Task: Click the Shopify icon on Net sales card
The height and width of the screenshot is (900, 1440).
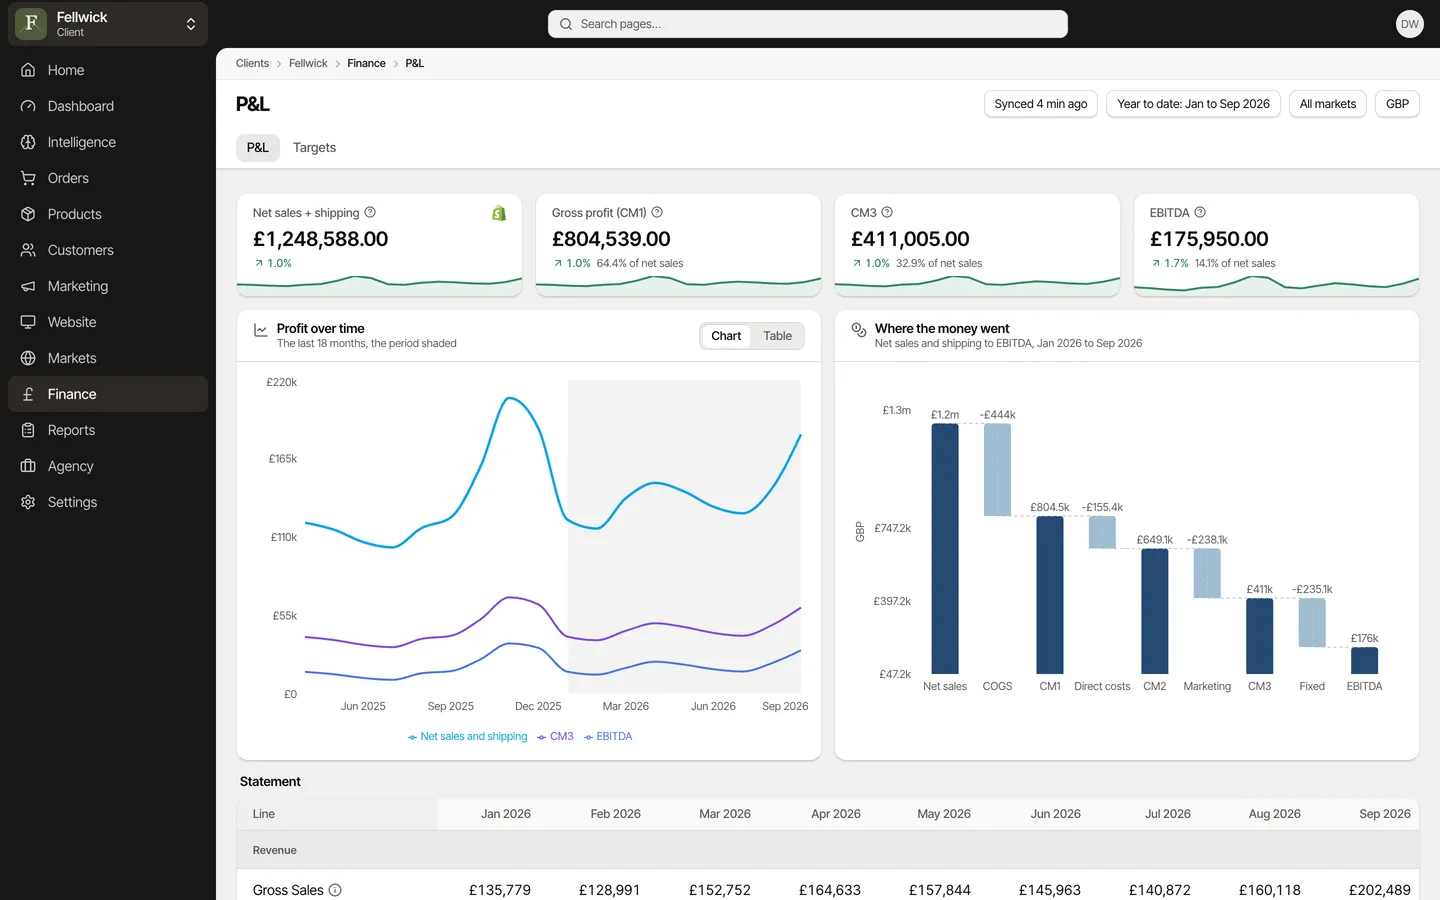Action: click(x=499, y=213)
